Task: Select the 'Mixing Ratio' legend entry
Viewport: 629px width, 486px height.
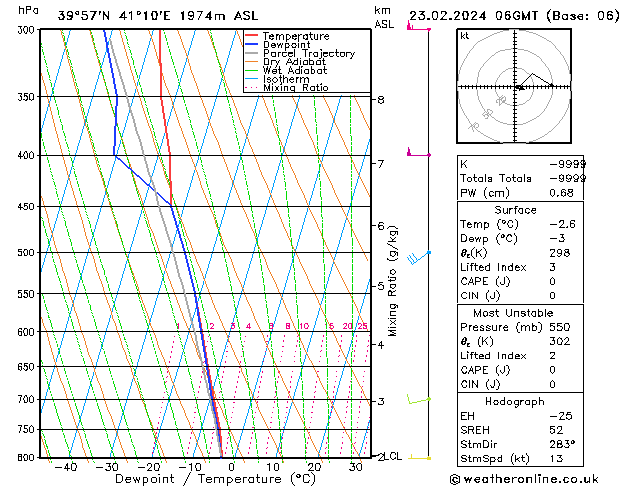Action: coord(296,87)
